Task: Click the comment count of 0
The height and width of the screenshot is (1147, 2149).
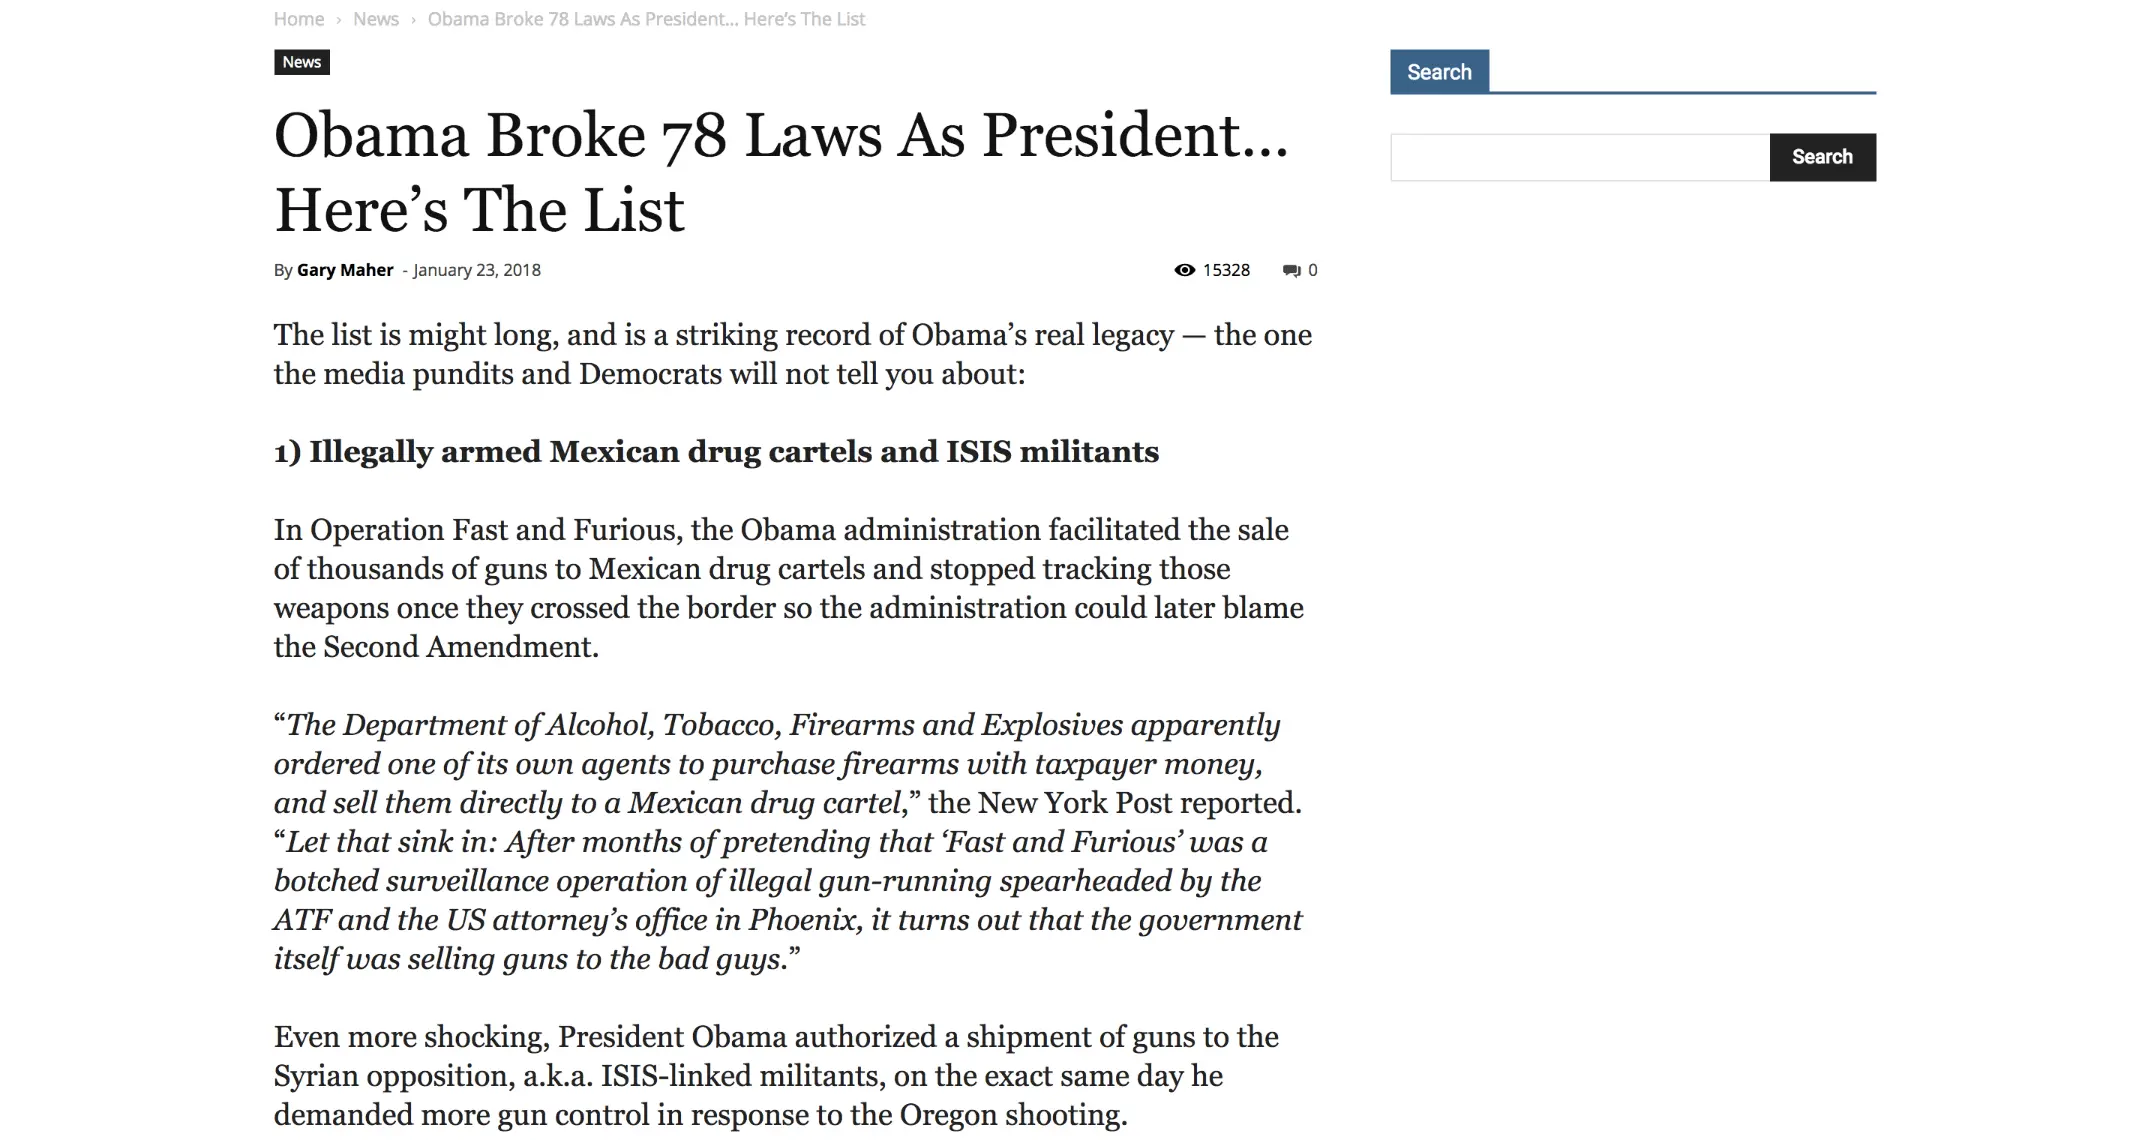Action: click(x=1313, y=270)
